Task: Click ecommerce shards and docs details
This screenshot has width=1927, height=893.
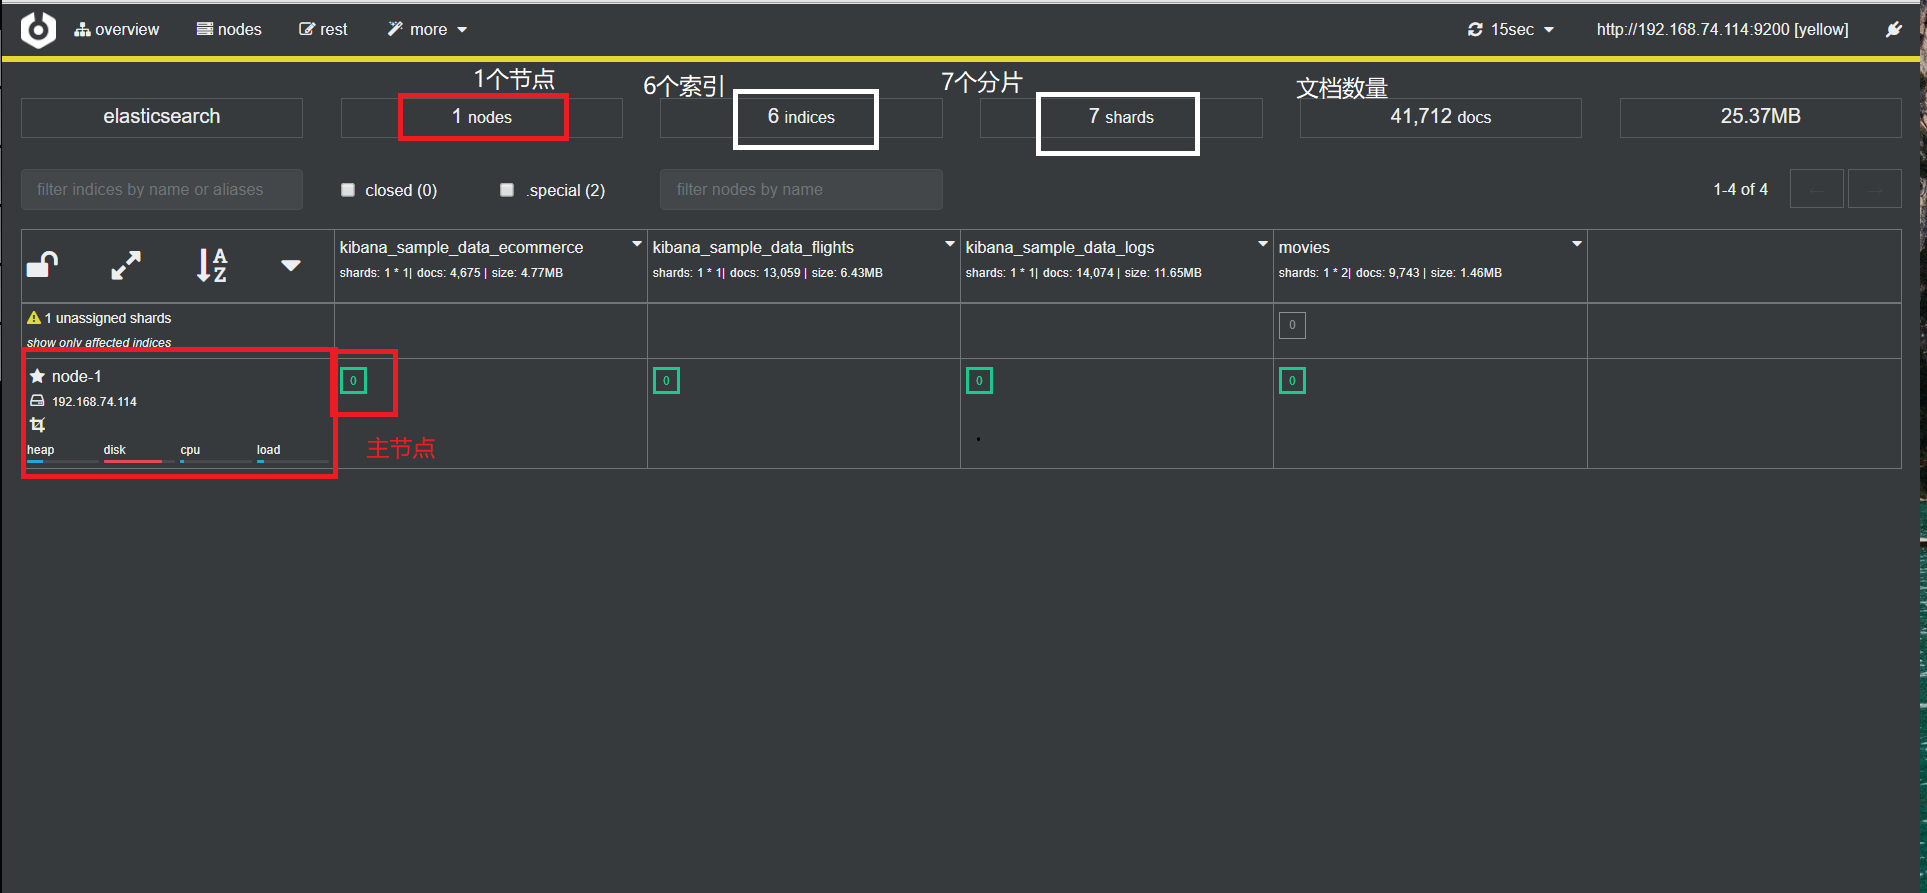Action: (x=451, y=273)
